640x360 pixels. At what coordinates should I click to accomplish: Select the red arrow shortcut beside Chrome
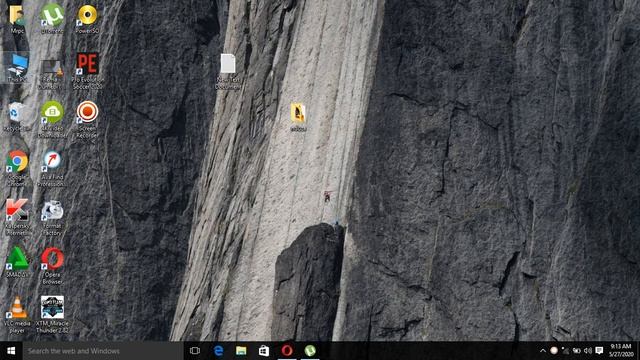click(x=52, y=168)
